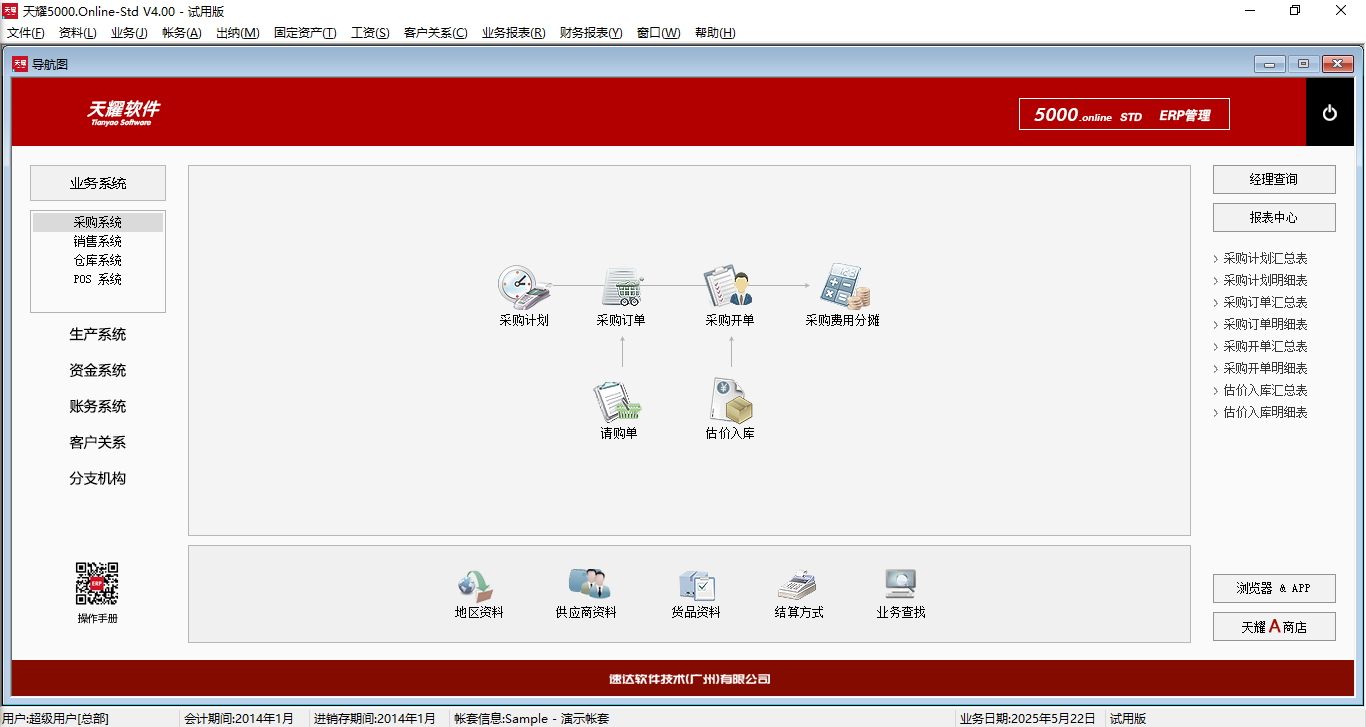
Task: Open the 采购开单 clipboard icon
Action: tap(729, 286)
